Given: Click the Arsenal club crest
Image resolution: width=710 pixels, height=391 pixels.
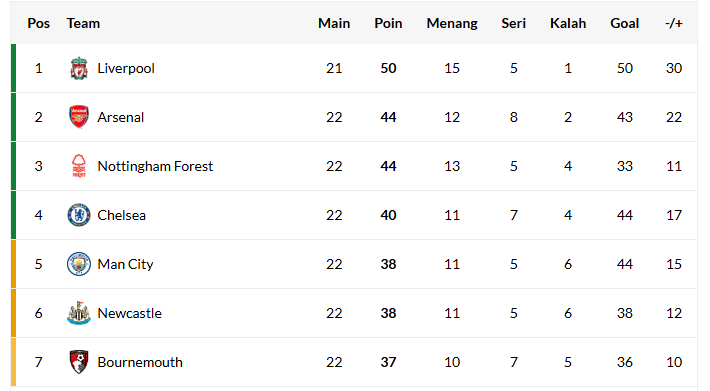Looking at the screenshot, I should [x=79, y=117].
